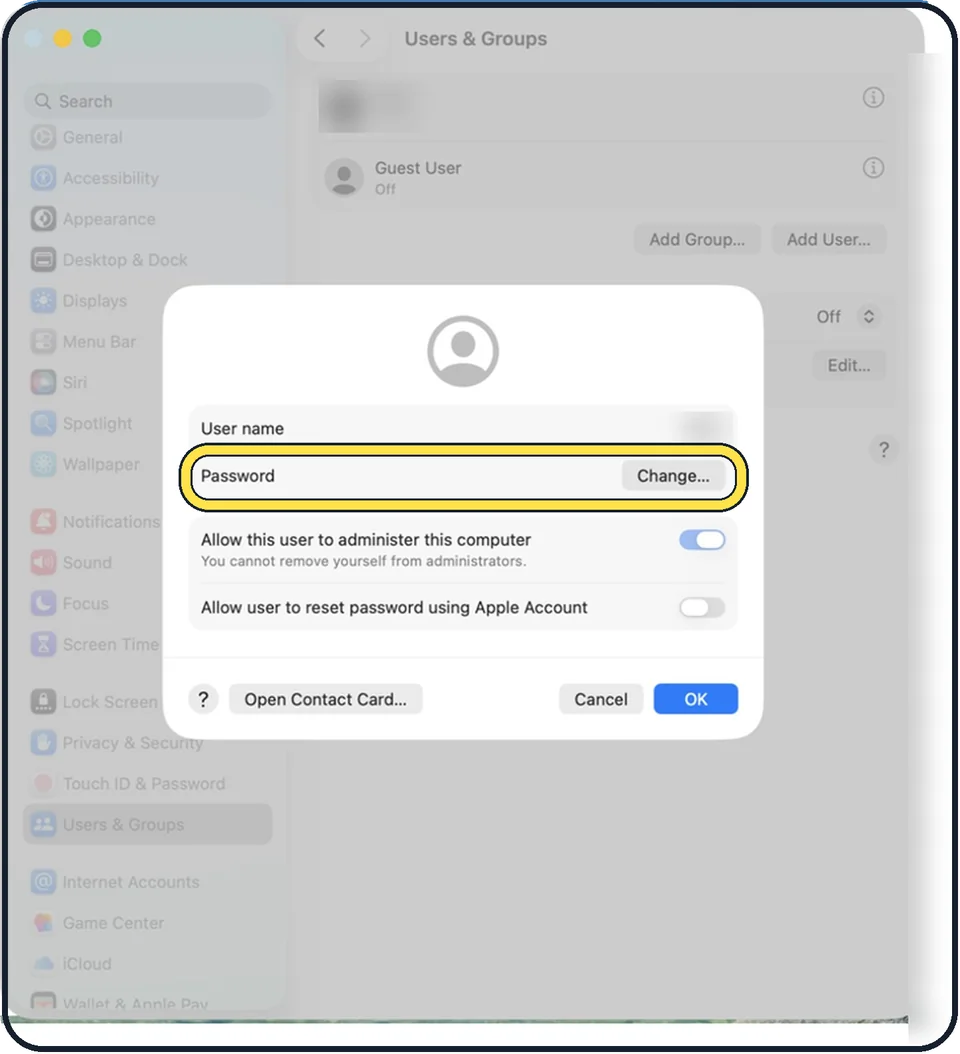Click the Siri icon in sidebar
The image size is (960, 1054).
pos(43,382)
